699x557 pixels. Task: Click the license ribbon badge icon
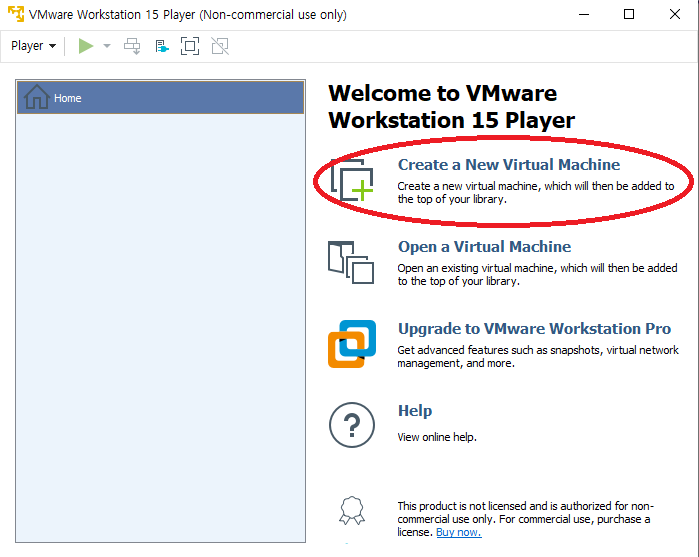[x=352, y=511]
